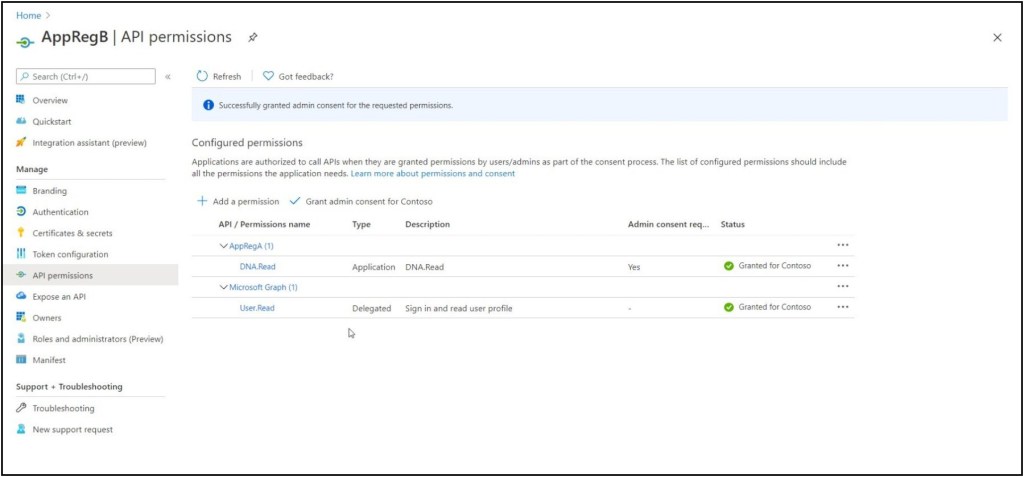Click the Got feedback heart icon
Screen dimensions: 1024x477
tap(268, 76)
